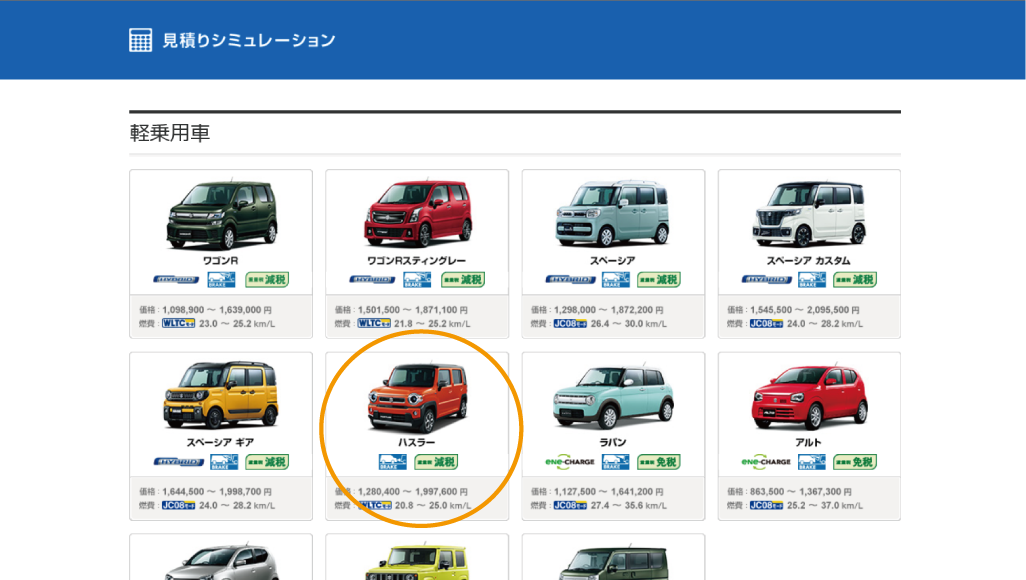Click the WLTC mode badge in ワゴンRスティングレー card
This screenshot has height=580, width=1026.
(374, 323)
